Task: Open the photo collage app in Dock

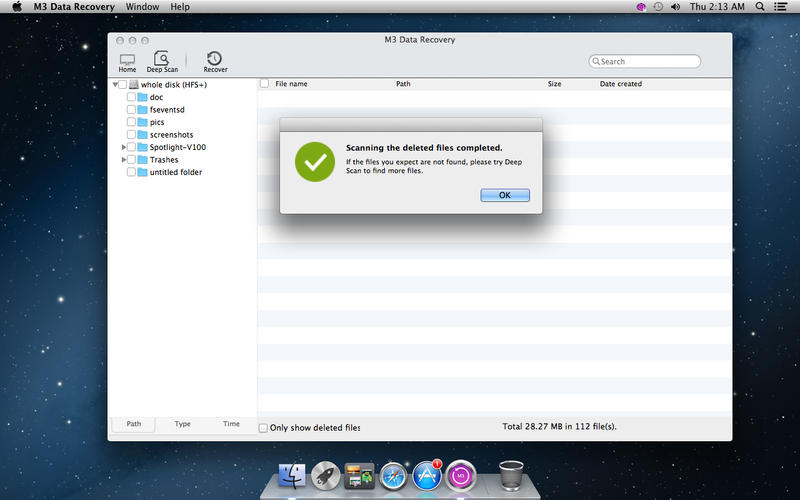Action: click(x=359, y=476)
